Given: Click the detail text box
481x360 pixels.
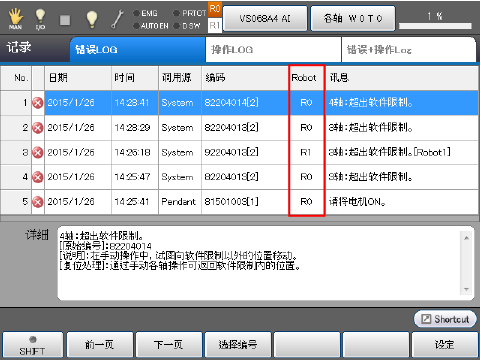Looking at the screenshot, I should (x=265, y=263).
